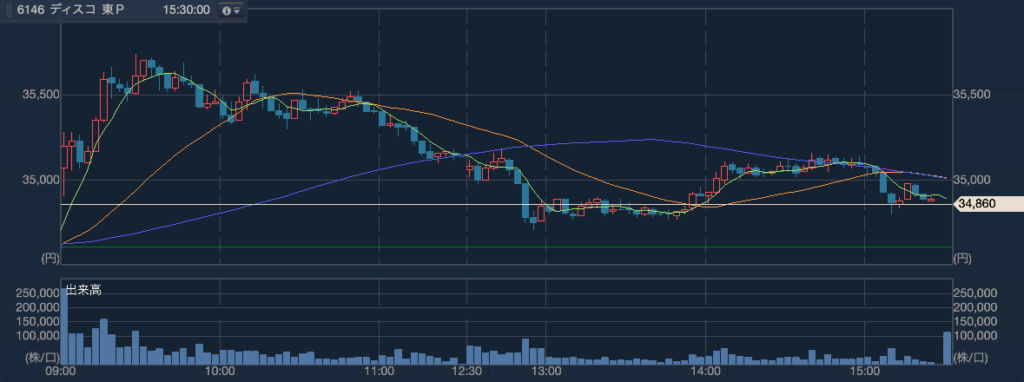Open the info dropdown next to 15:30:00

pyautogui.click(x=232, y=10)
